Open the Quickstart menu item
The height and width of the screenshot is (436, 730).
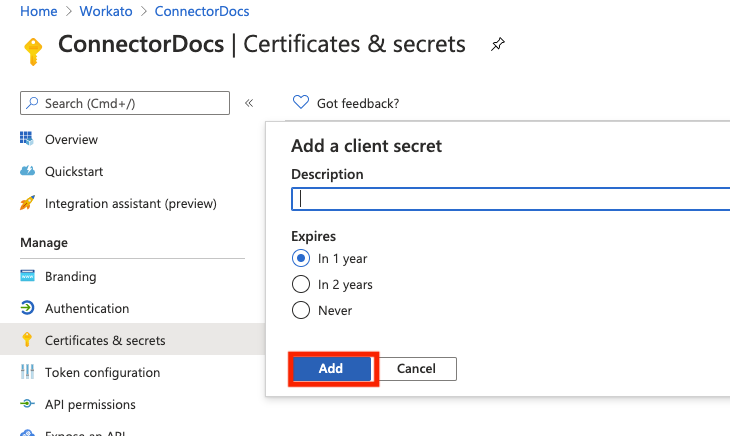(74, 172)
